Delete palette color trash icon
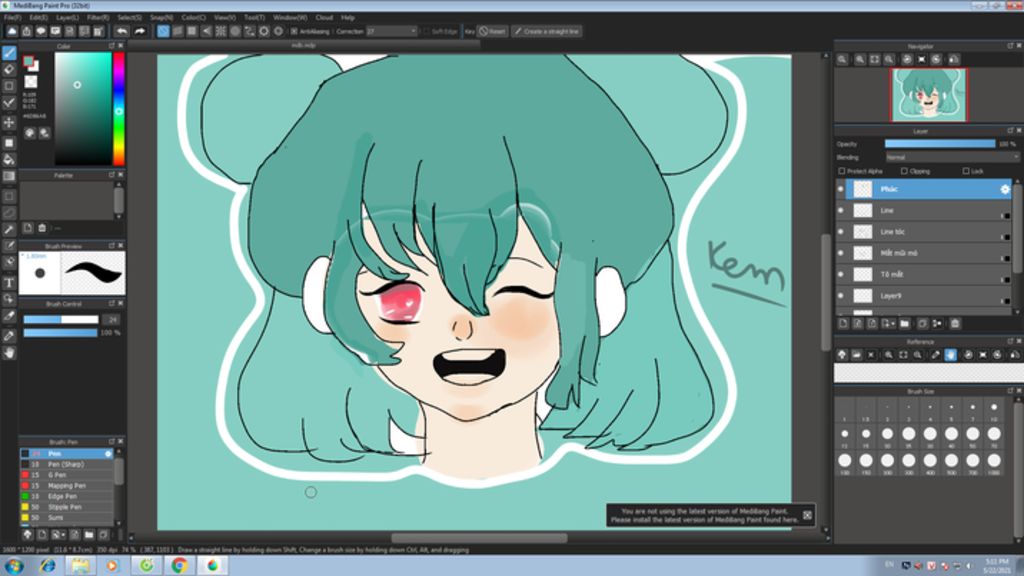This screenshot has width=1024, height=576. pos(42,228)
